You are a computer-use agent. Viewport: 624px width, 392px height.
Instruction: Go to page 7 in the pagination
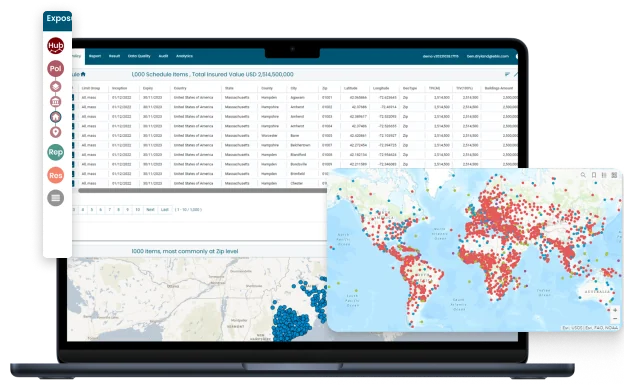click(109, 209)
